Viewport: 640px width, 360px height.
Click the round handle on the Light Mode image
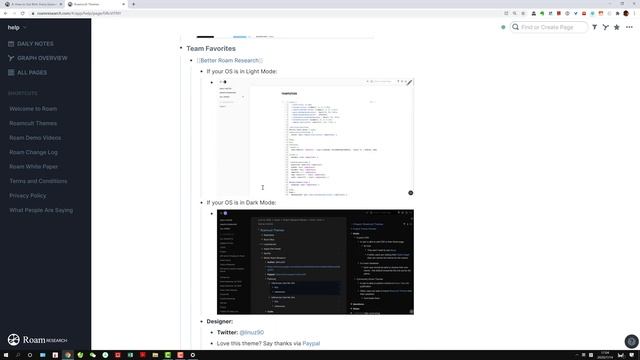coord(411,193)
